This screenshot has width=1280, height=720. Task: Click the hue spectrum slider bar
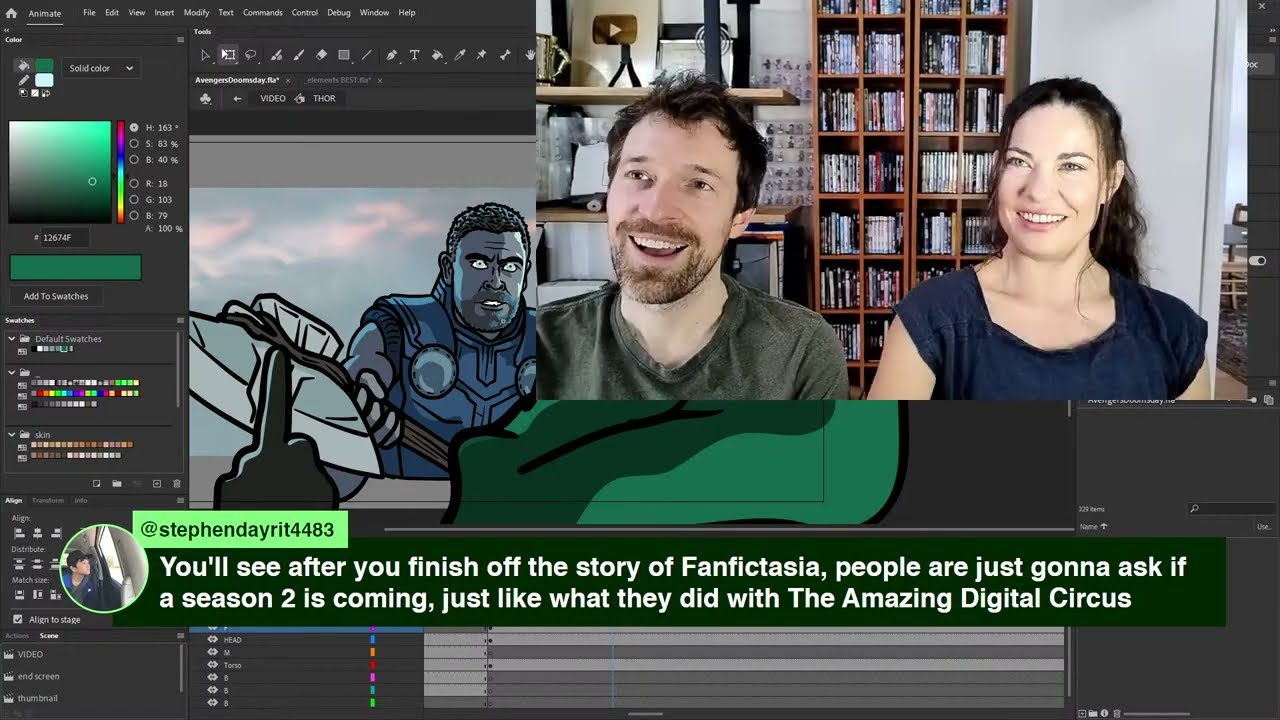[x=121, y=172]
